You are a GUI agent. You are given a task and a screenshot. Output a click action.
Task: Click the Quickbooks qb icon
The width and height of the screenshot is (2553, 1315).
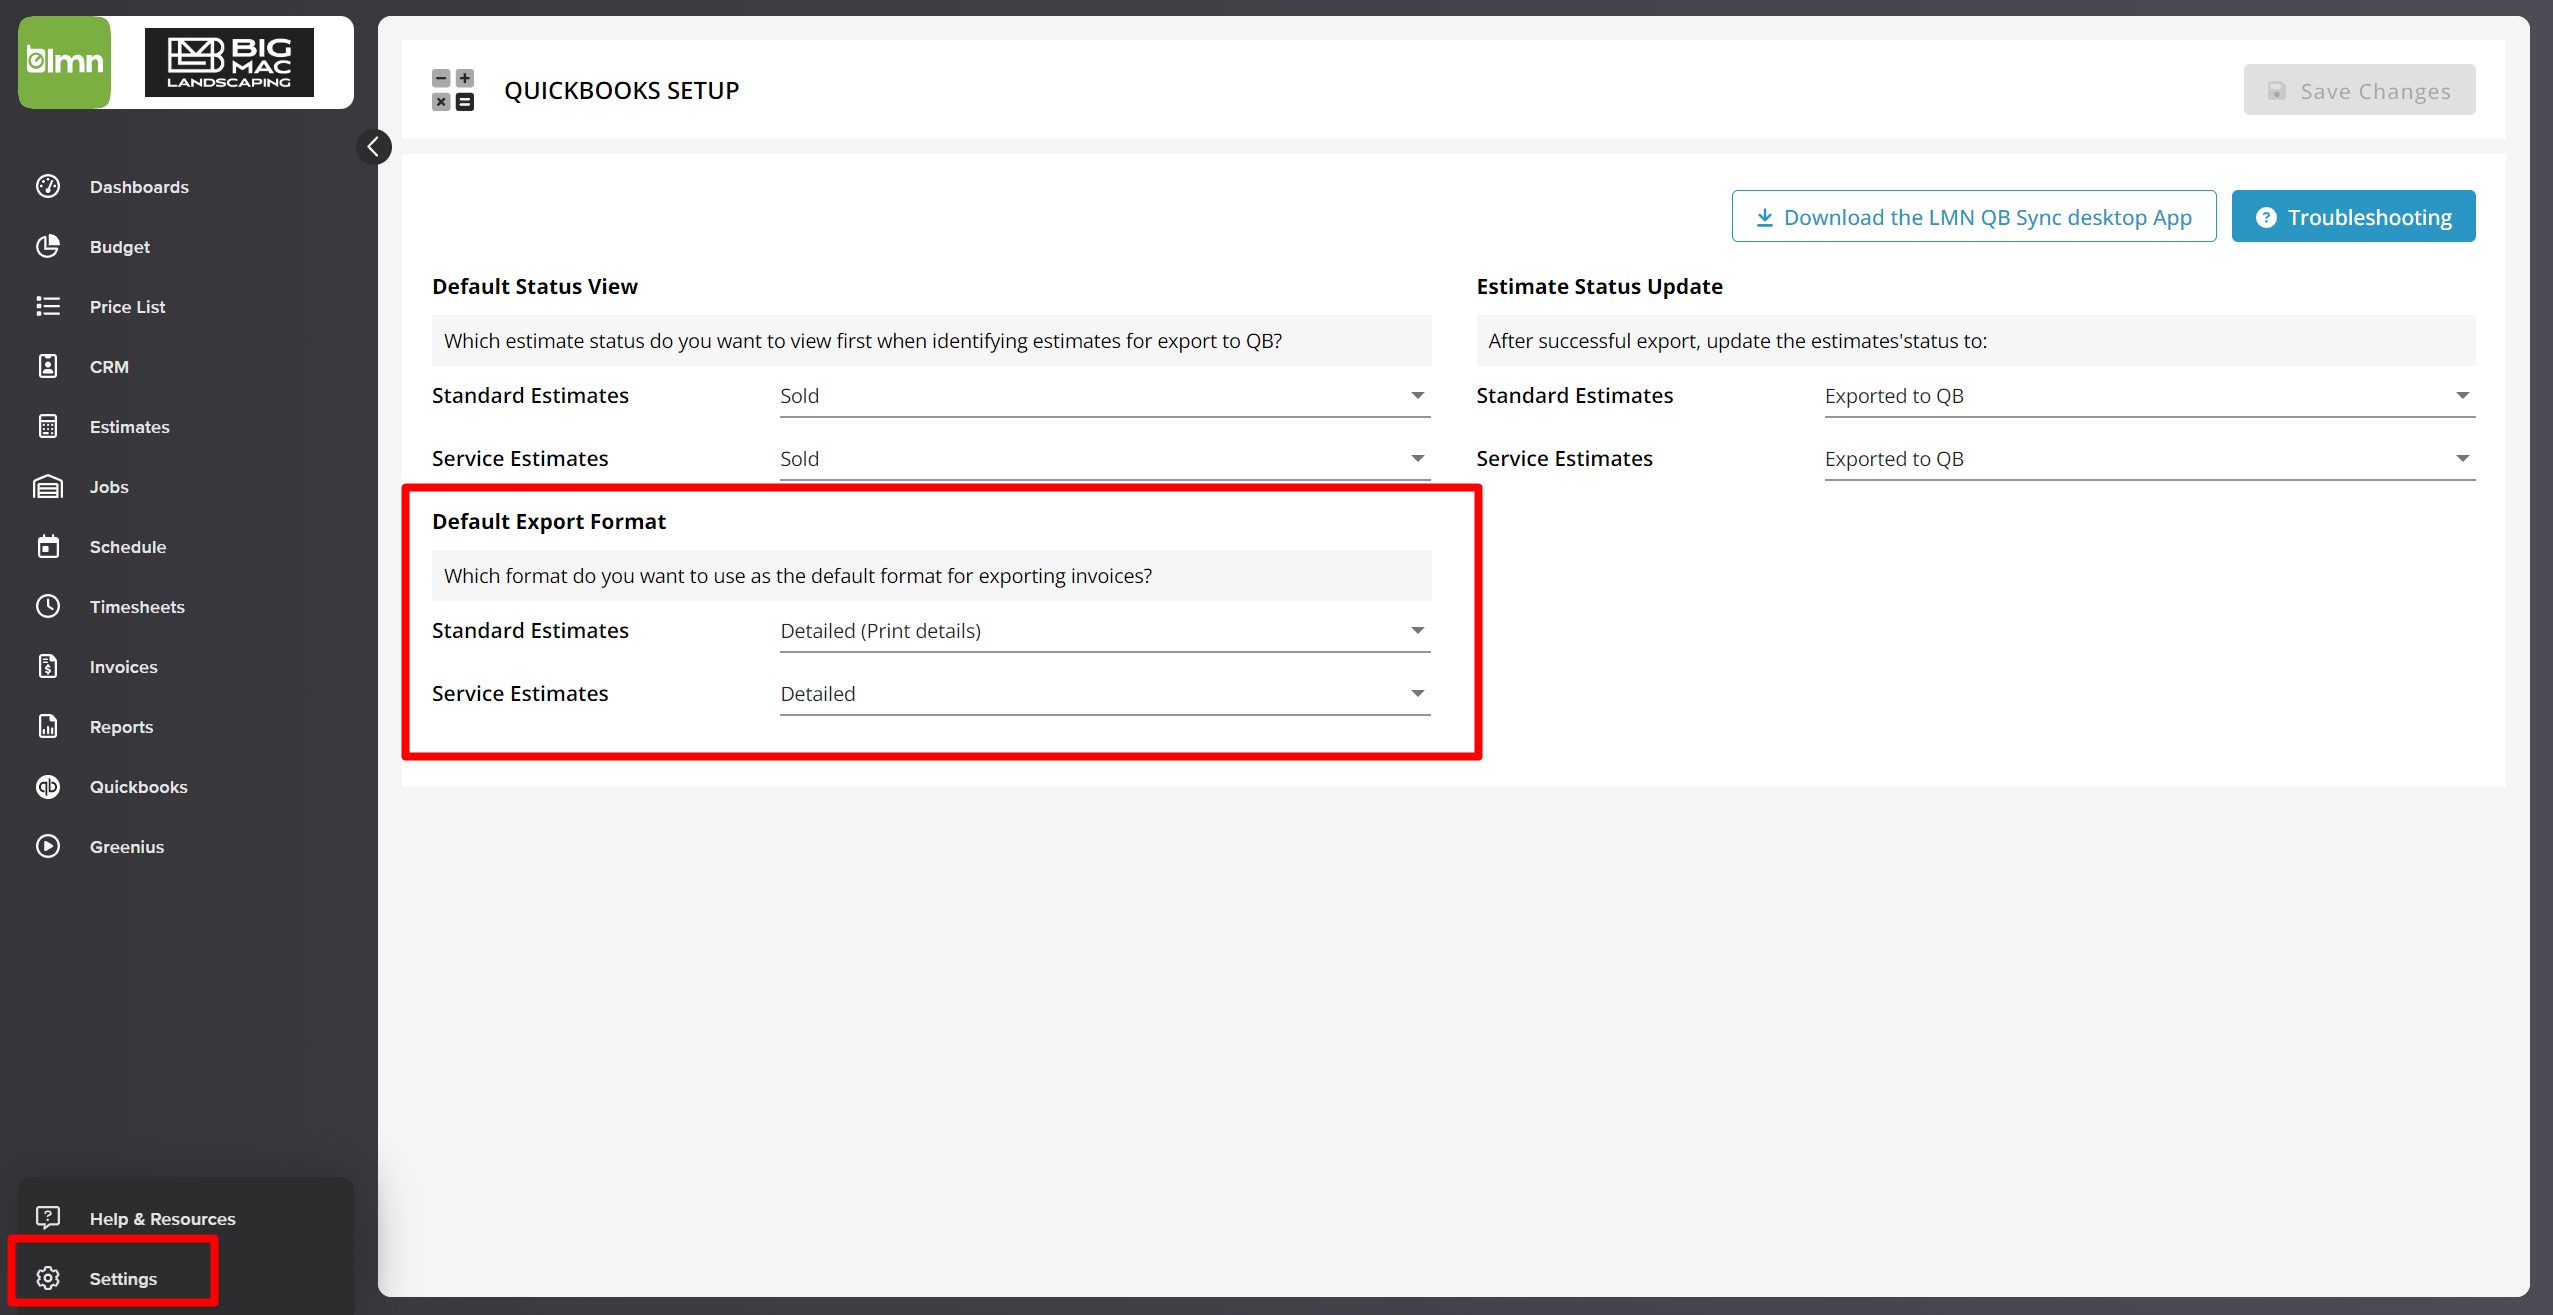click(48, 786)
